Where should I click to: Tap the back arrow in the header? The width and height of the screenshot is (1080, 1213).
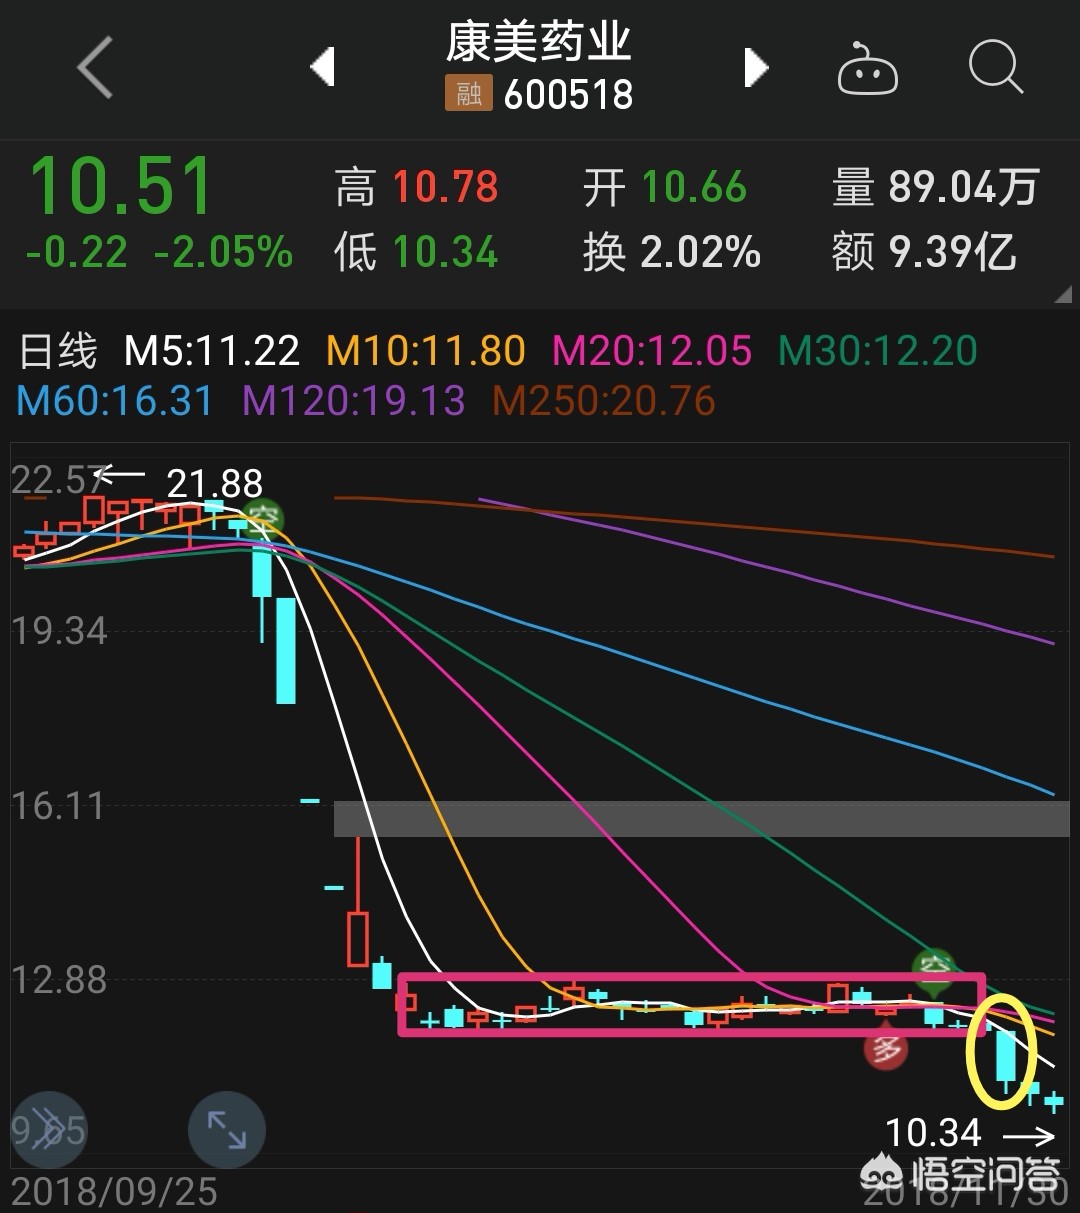tap(95, 68)
